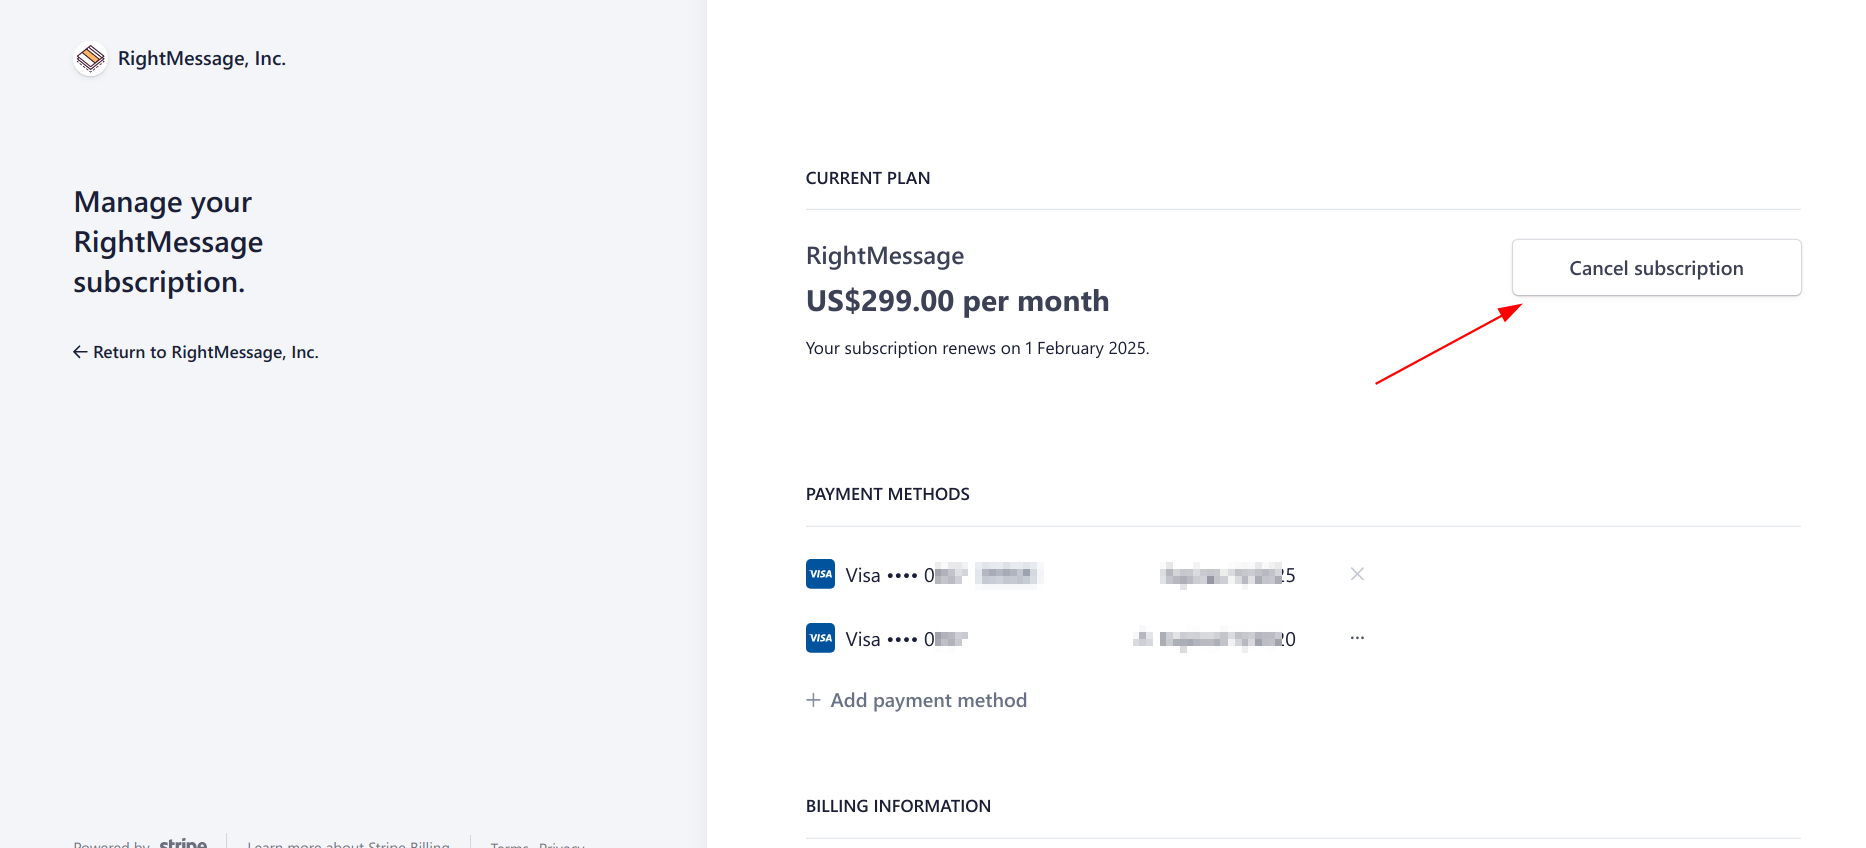Image resolution: width=1866 pixels, height=848 pixels.
Task: Click the Stripe logo in the footer
Action: pyautogui.click(x=183, y=844)
